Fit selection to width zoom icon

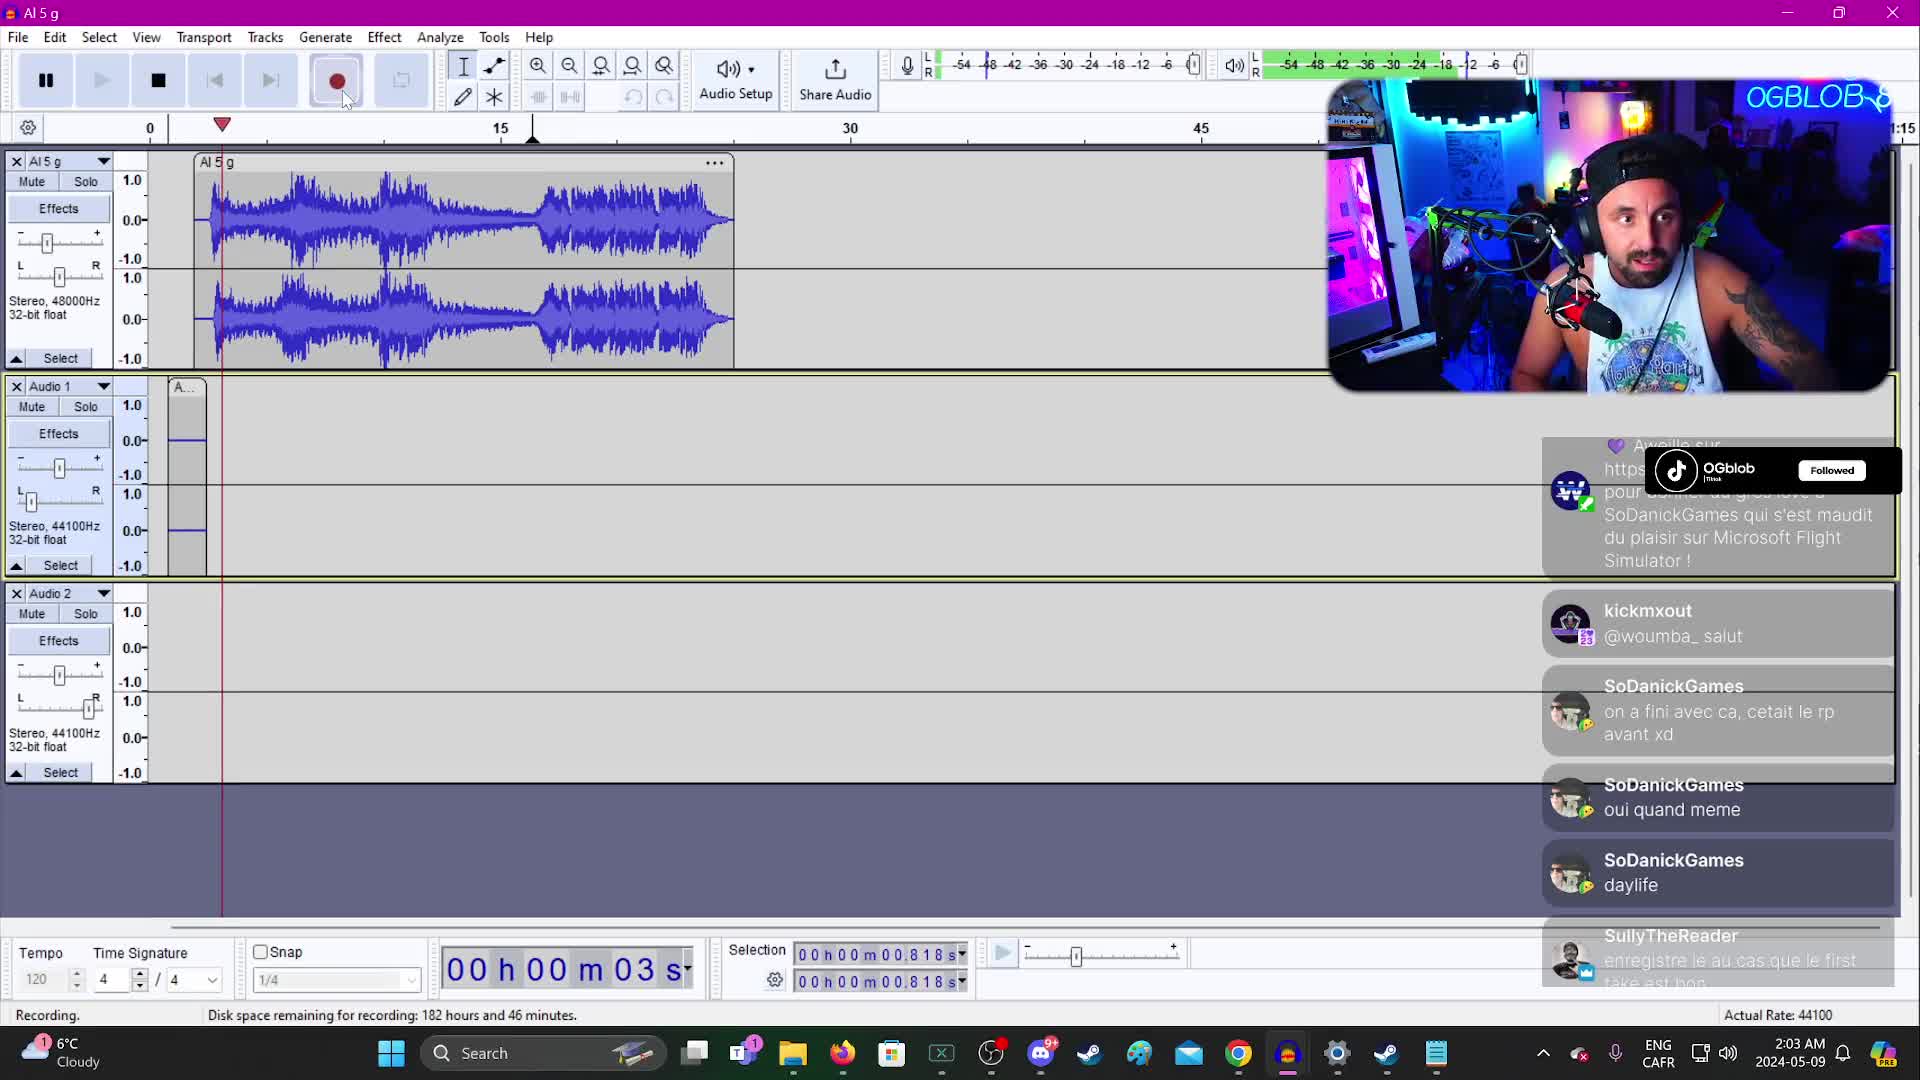click(601, 66)
